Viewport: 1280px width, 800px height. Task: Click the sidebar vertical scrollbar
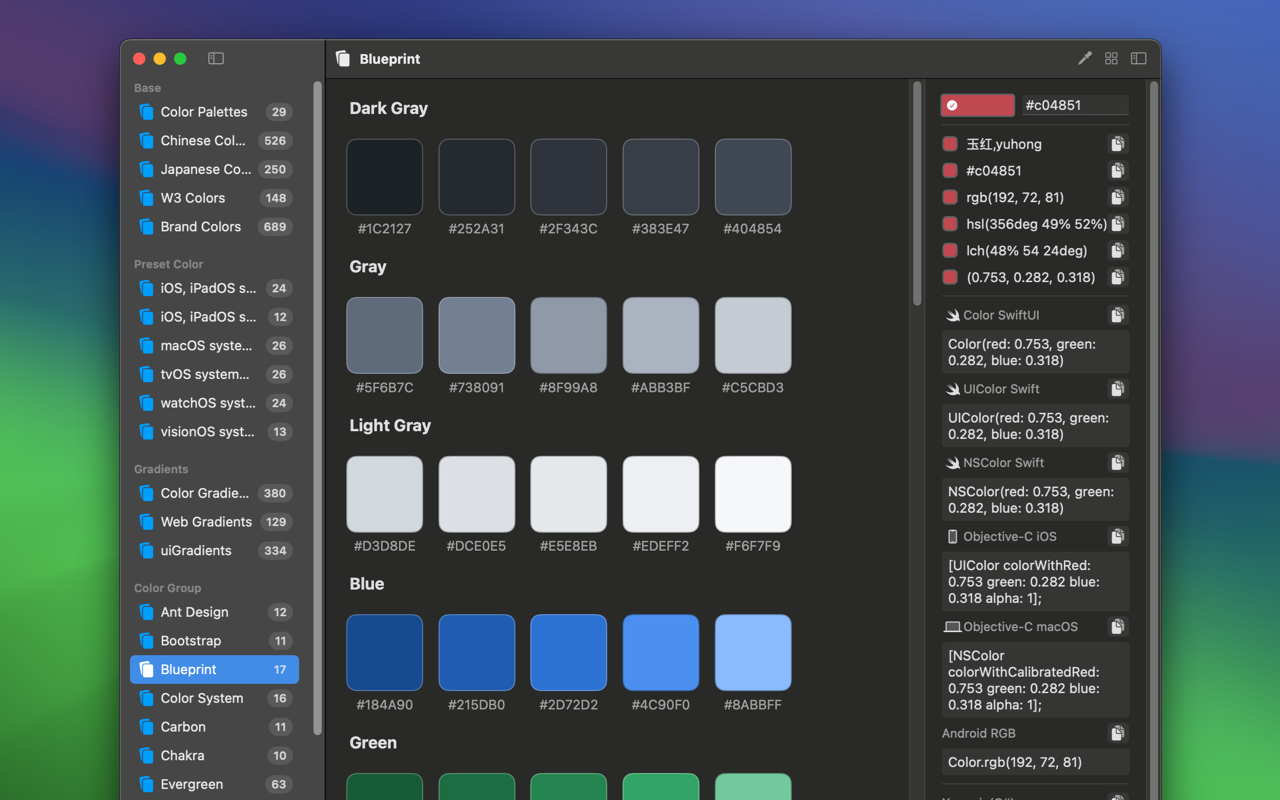pos(318,408)
